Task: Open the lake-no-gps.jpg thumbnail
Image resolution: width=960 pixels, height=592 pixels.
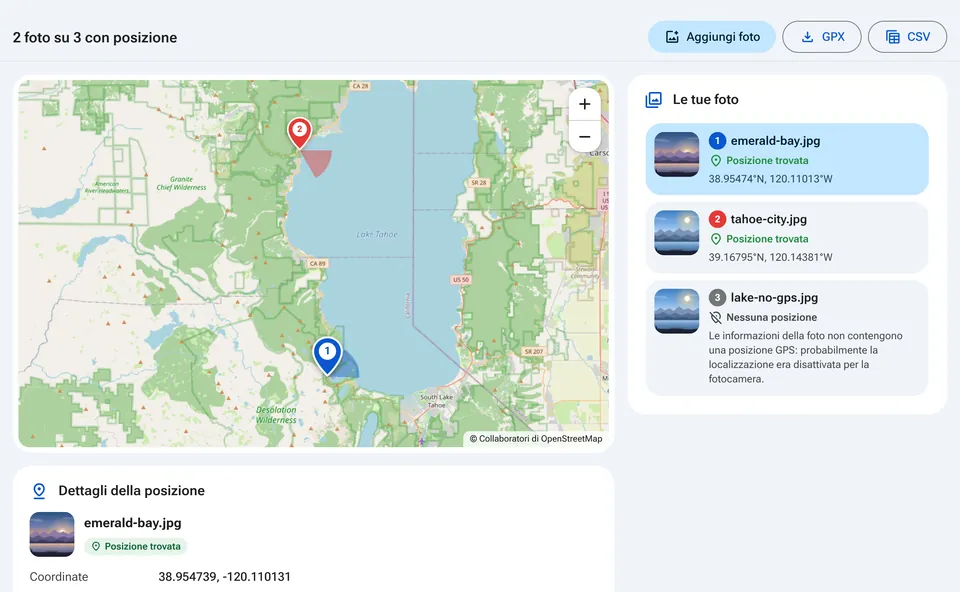Action: coord(677,311)
